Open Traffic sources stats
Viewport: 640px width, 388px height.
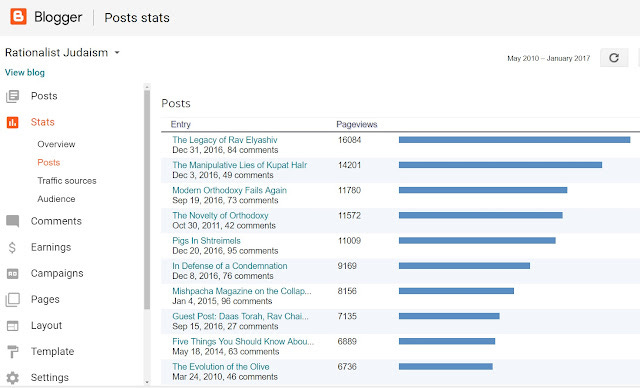click(x=67, y=181)
